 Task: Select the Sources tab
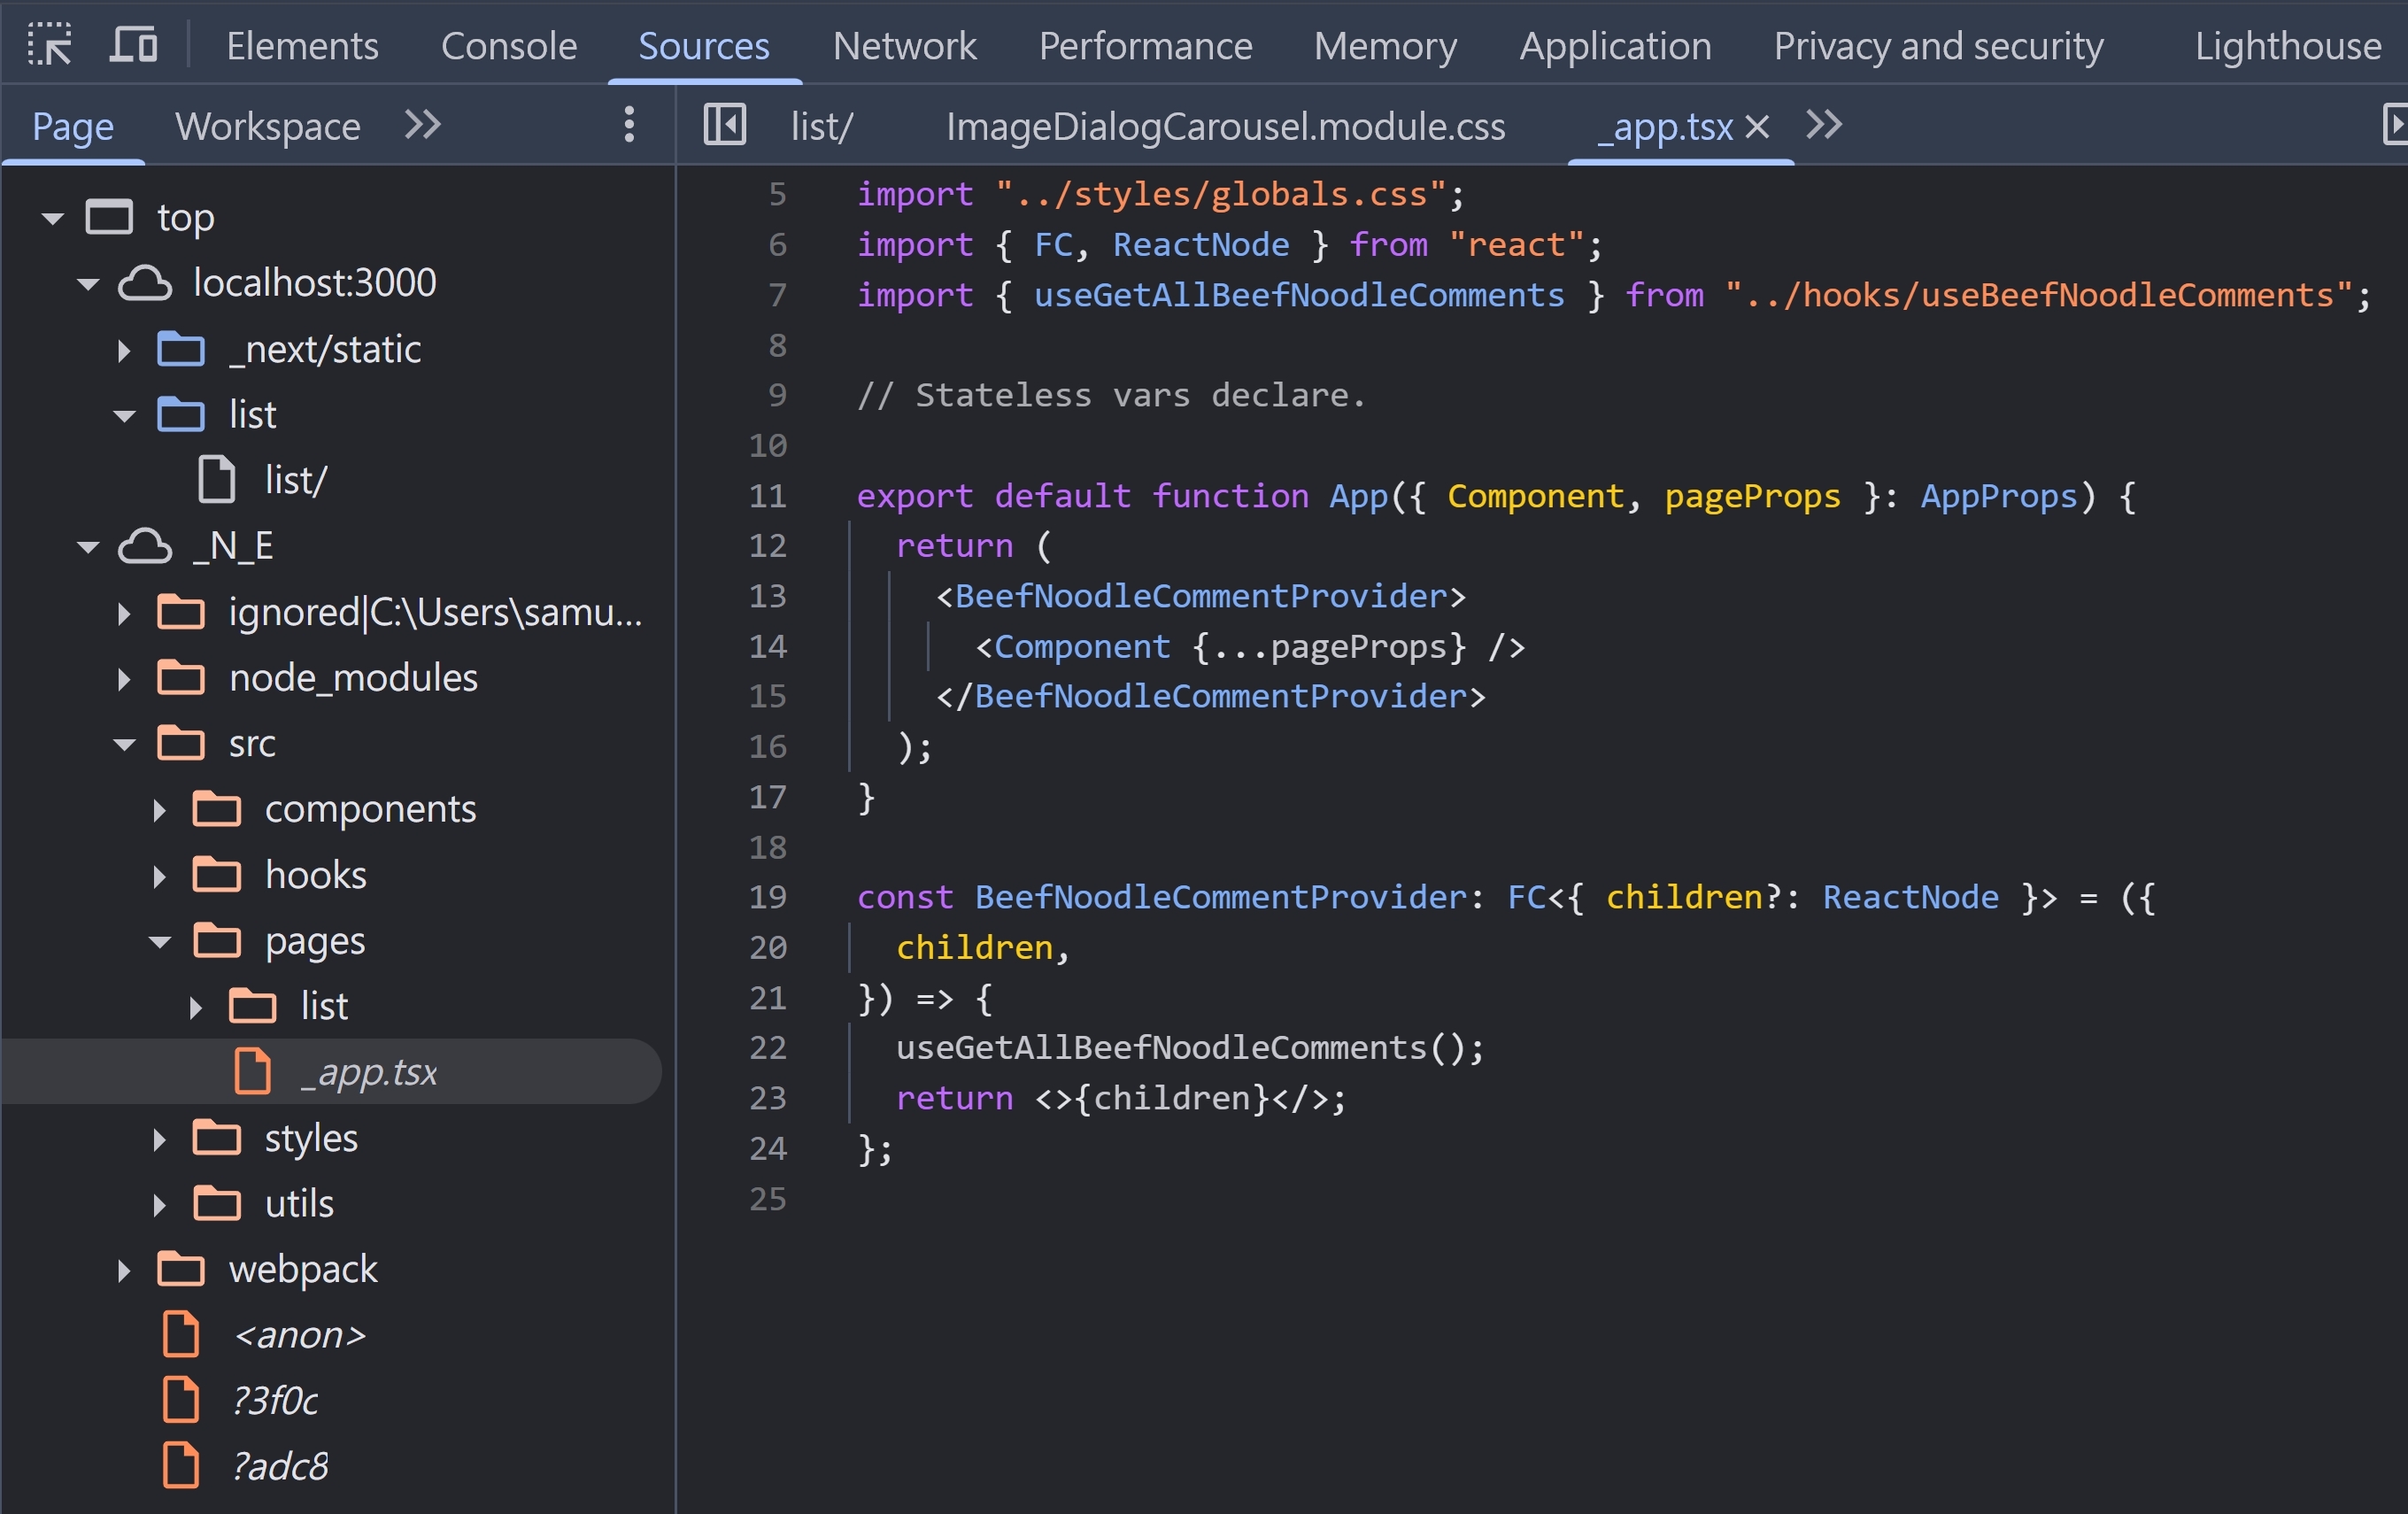pyautogui.click(x=704, y=46)
